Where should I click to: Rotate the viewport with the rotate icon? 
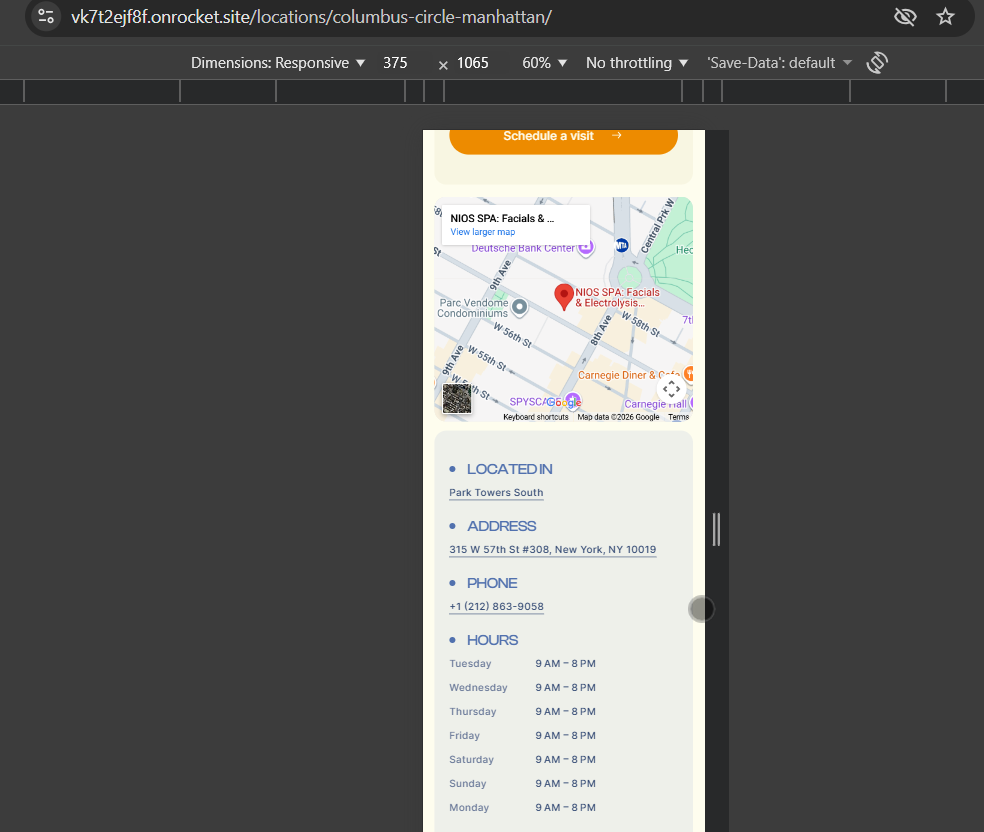pyautogui.click(x=877, y=63)
